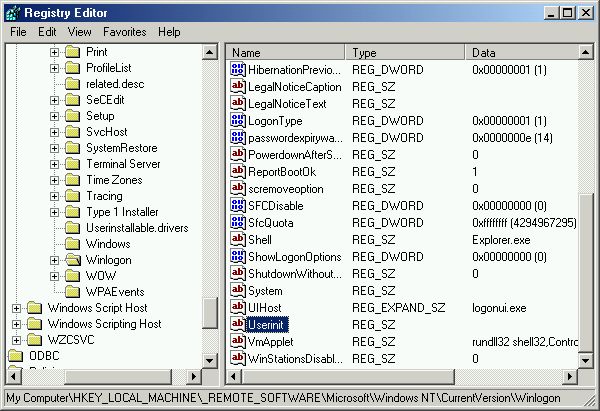
Task: Select the Userinstallable.drivers key
Action: click(x=137, y=228)
